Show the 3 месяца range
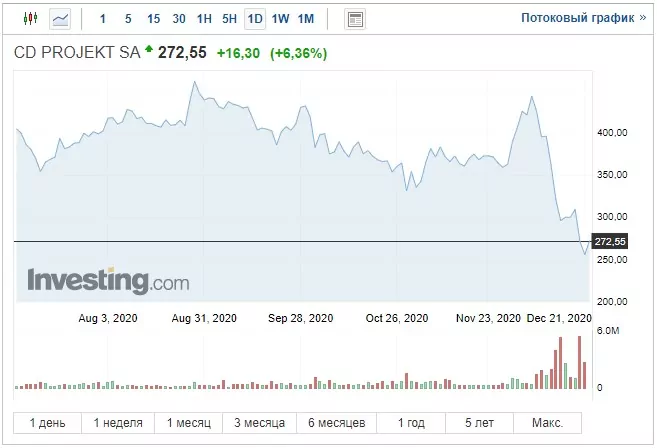The width and height of the screenshot is (657, 448). pos(259,423)
